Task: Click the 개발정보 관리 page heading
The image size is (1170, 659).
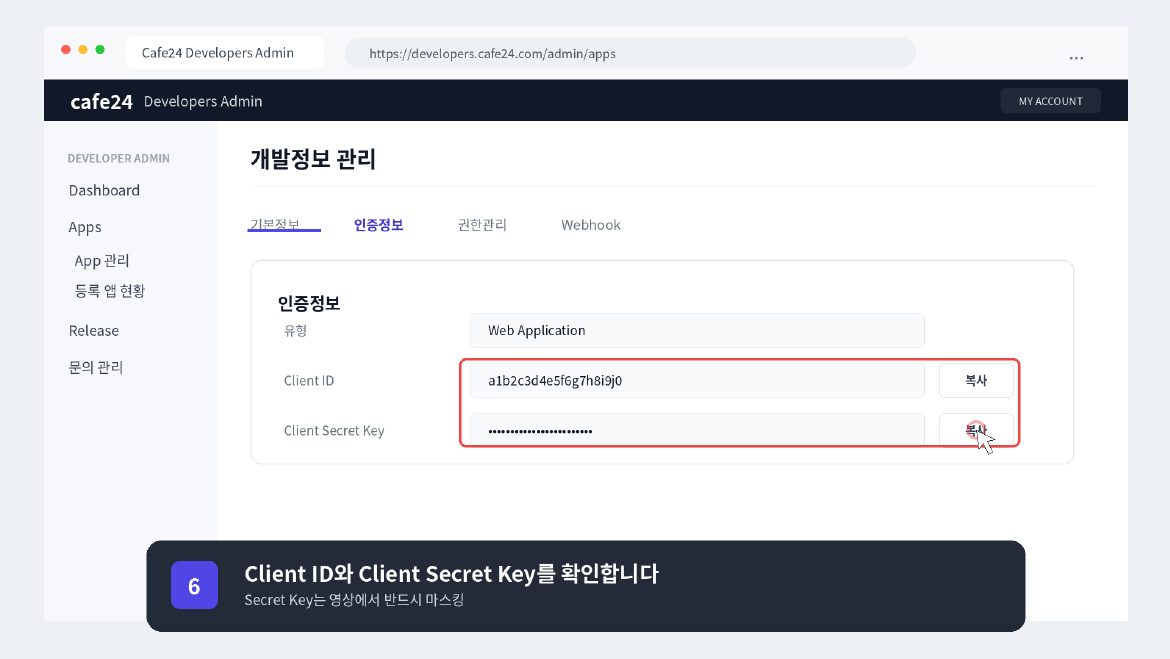Action: [x=313, y=159]
